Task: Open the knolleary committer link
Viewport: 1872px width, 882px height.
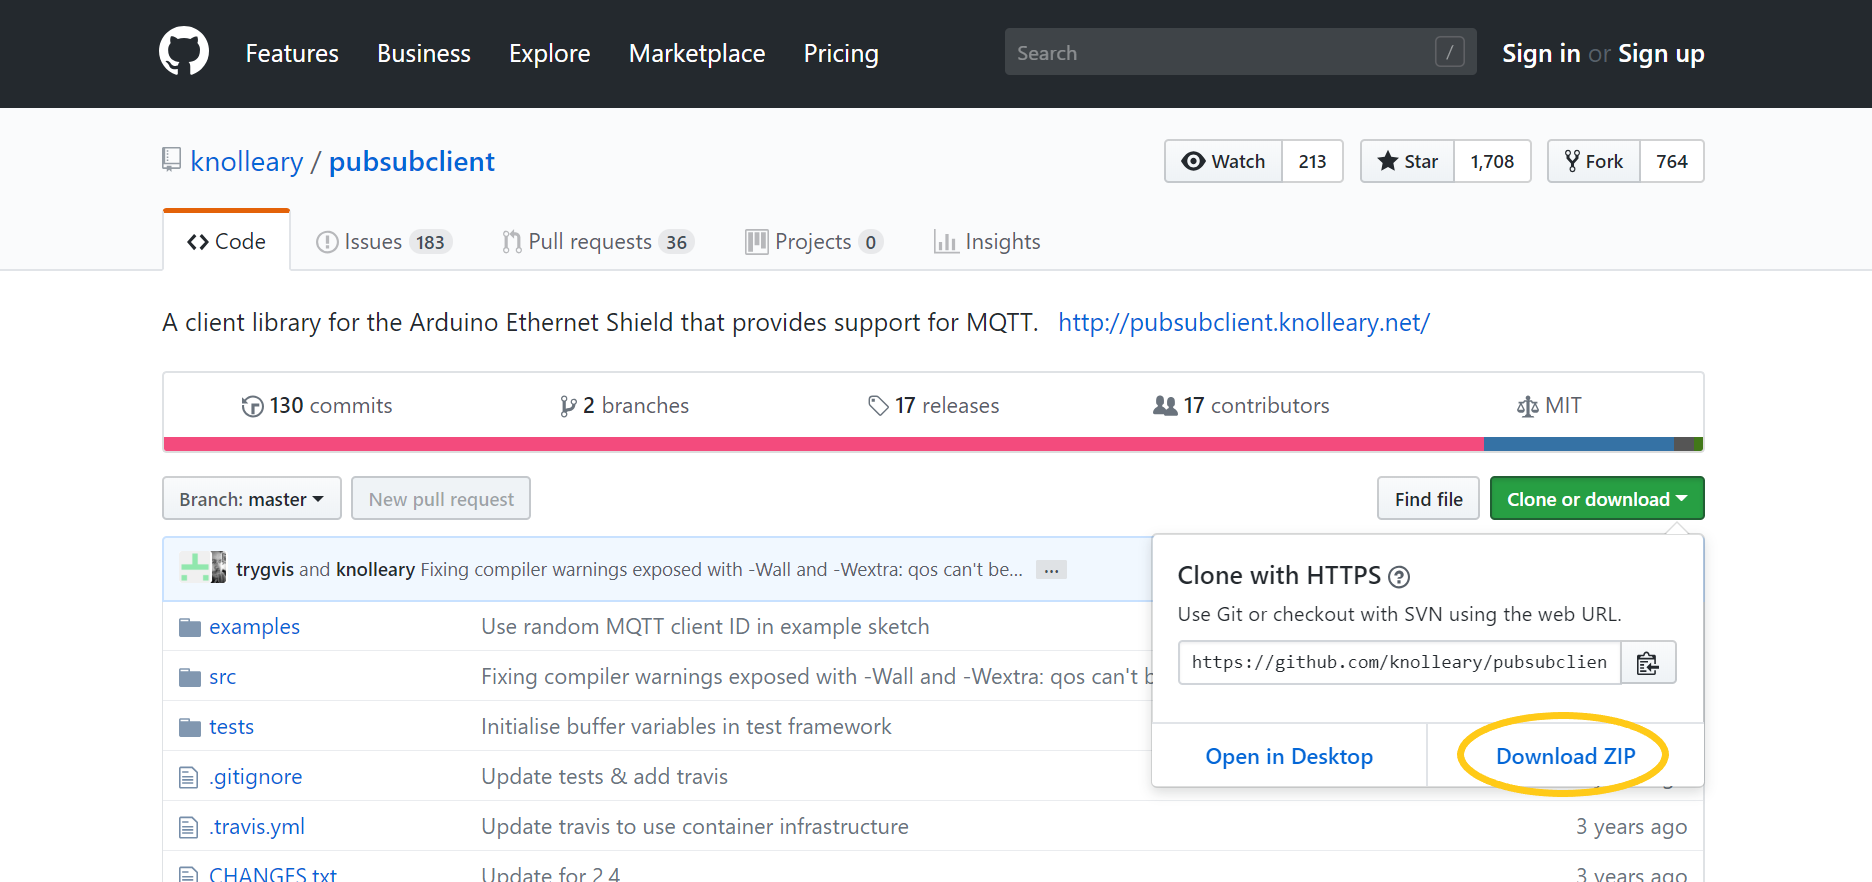Action: (375, 569)
